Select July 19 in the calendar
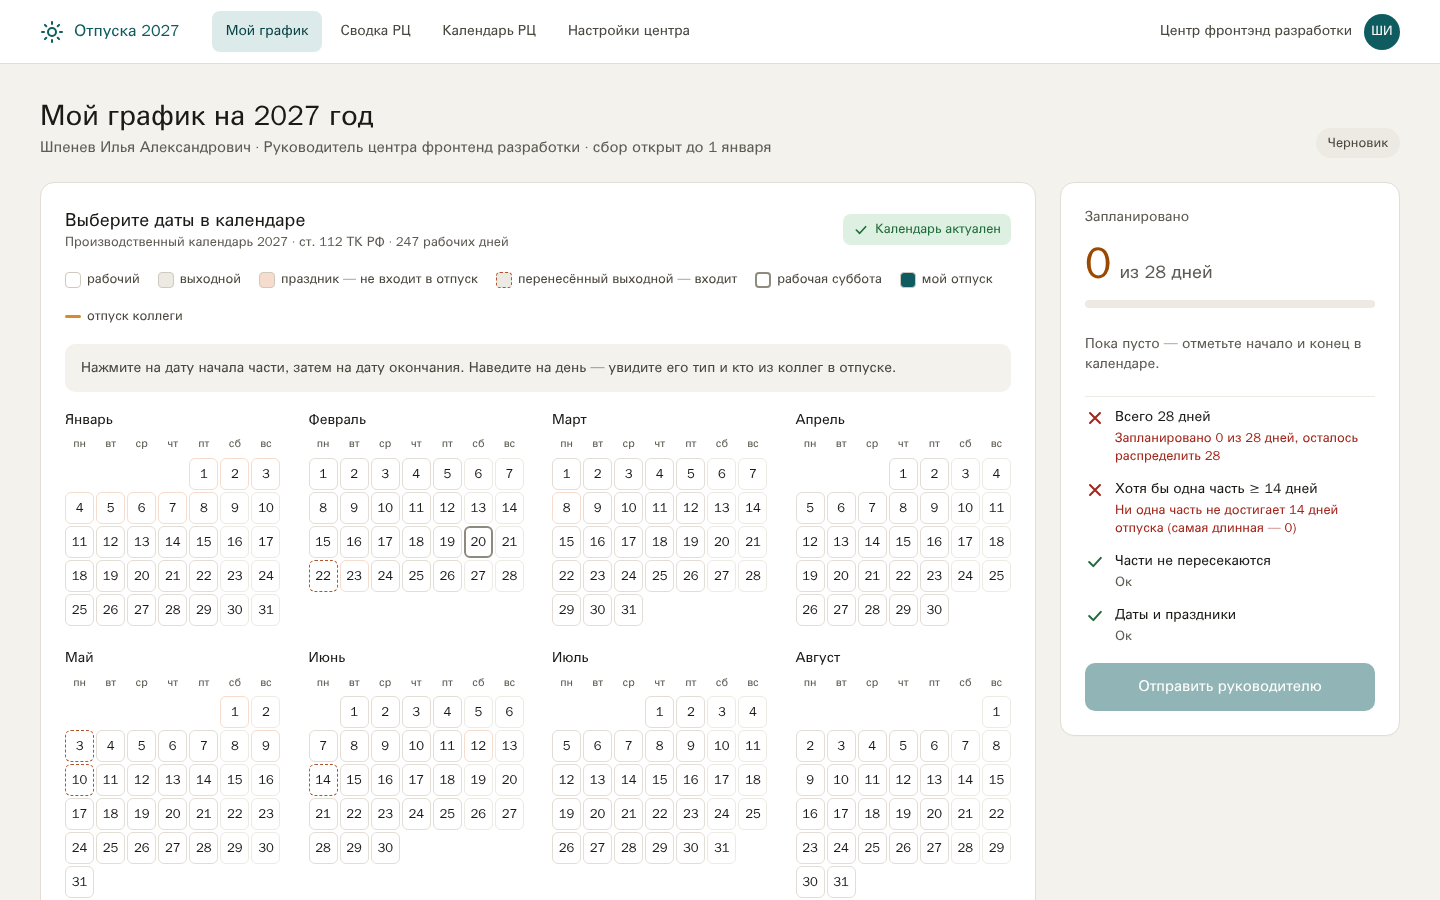This screenshot has height=900, width=1440. [567, 813]
